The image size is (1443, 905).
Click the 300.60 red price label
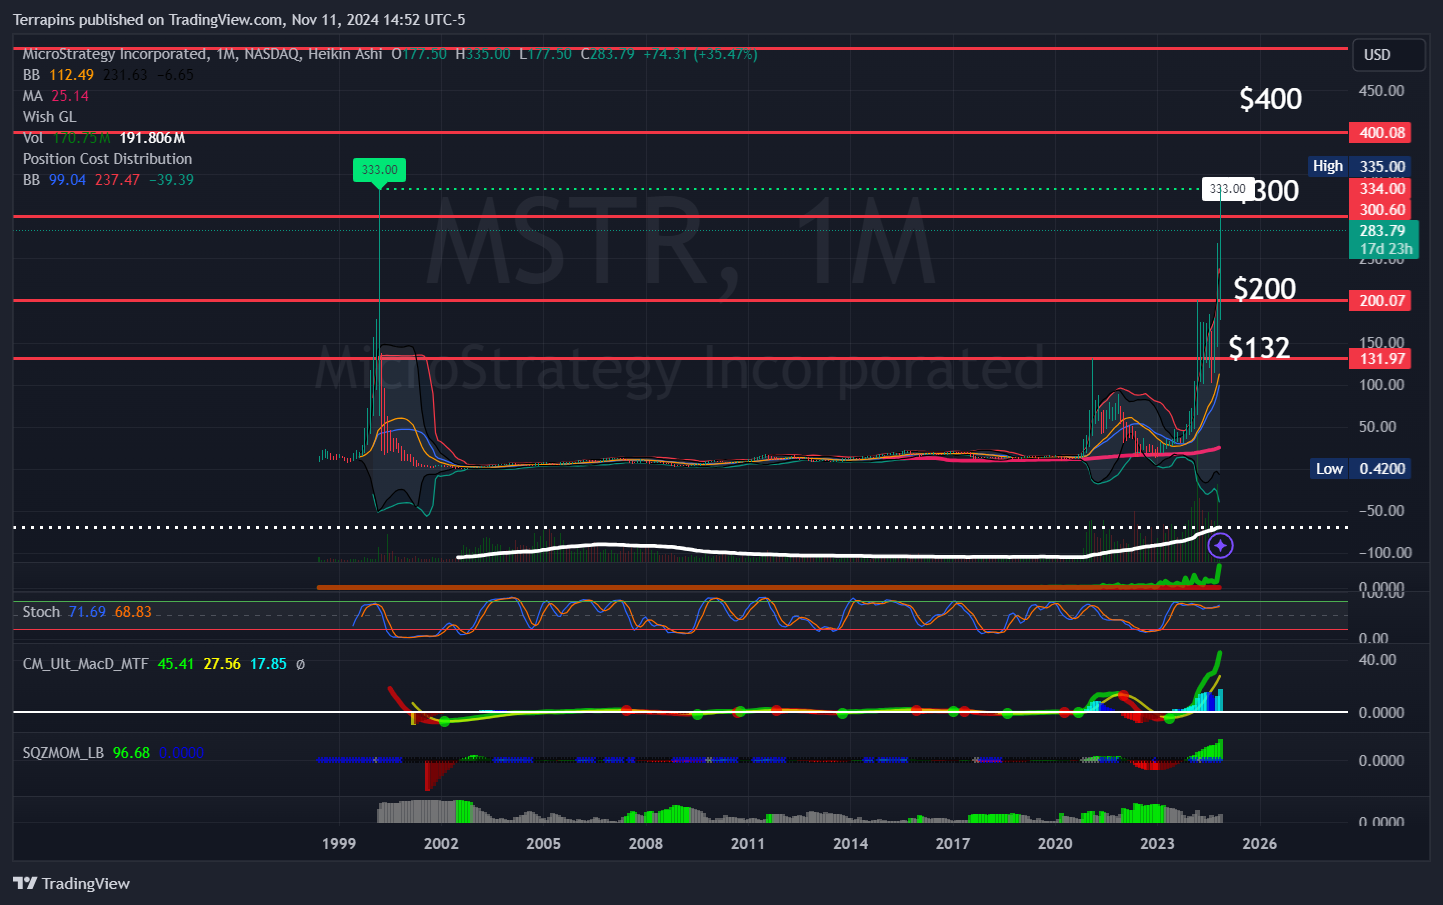[1381, 209]
